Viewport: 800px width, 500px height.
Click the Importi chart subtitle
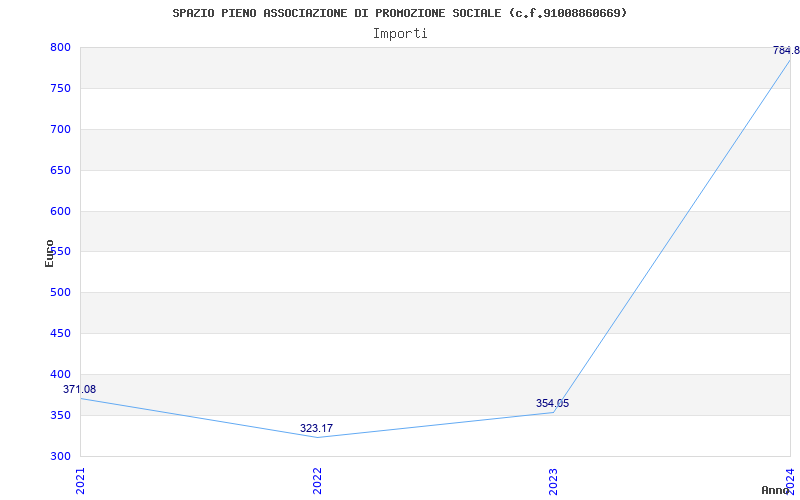point(400,34)
